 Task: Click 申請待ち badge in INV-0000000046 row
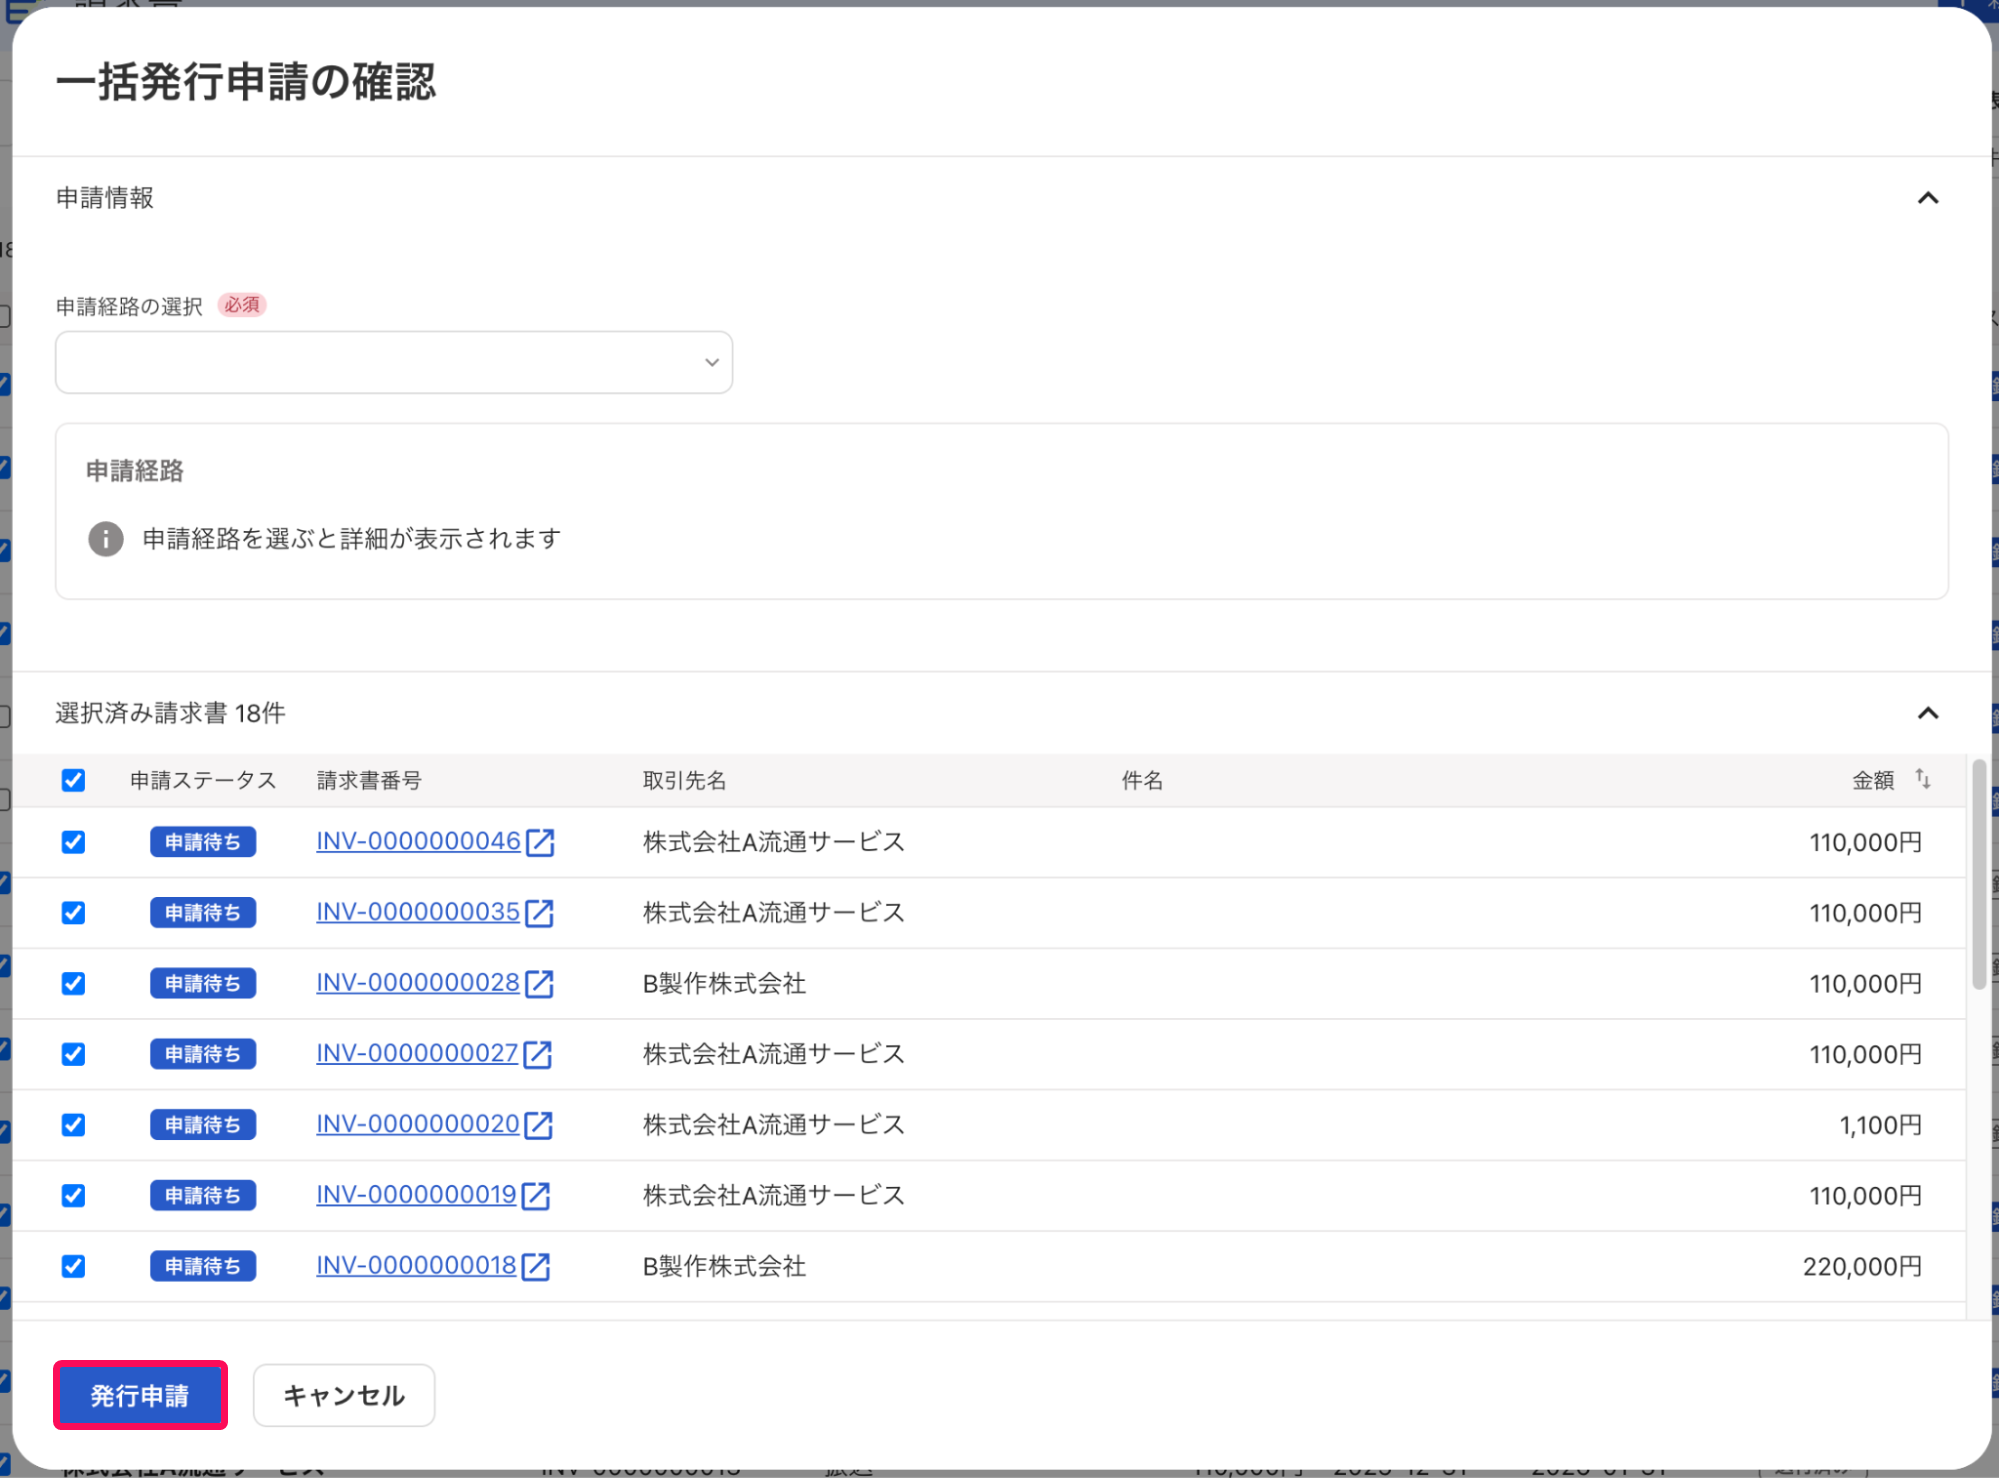pos(203,842)
